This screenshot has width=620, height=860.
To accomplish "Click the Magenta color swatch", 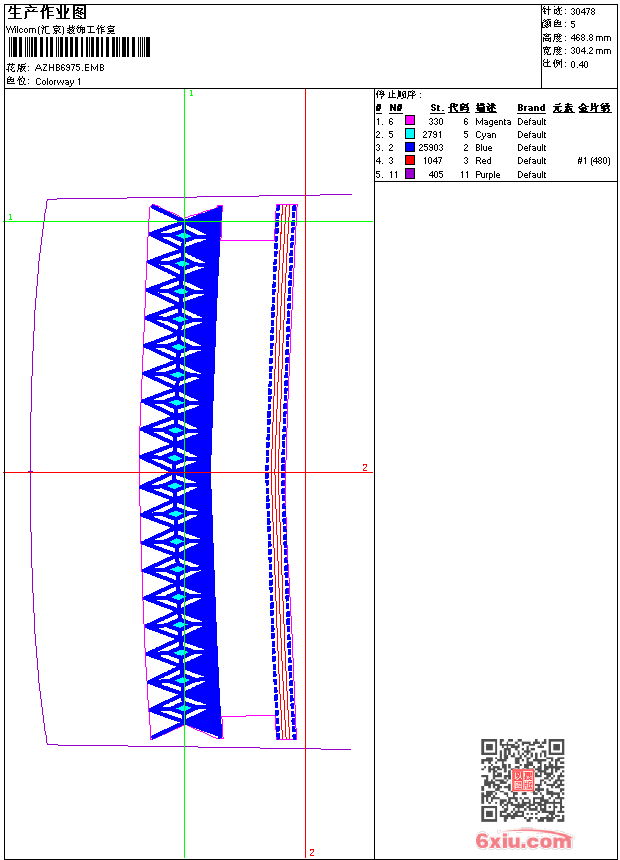I will tap(409, 121).
